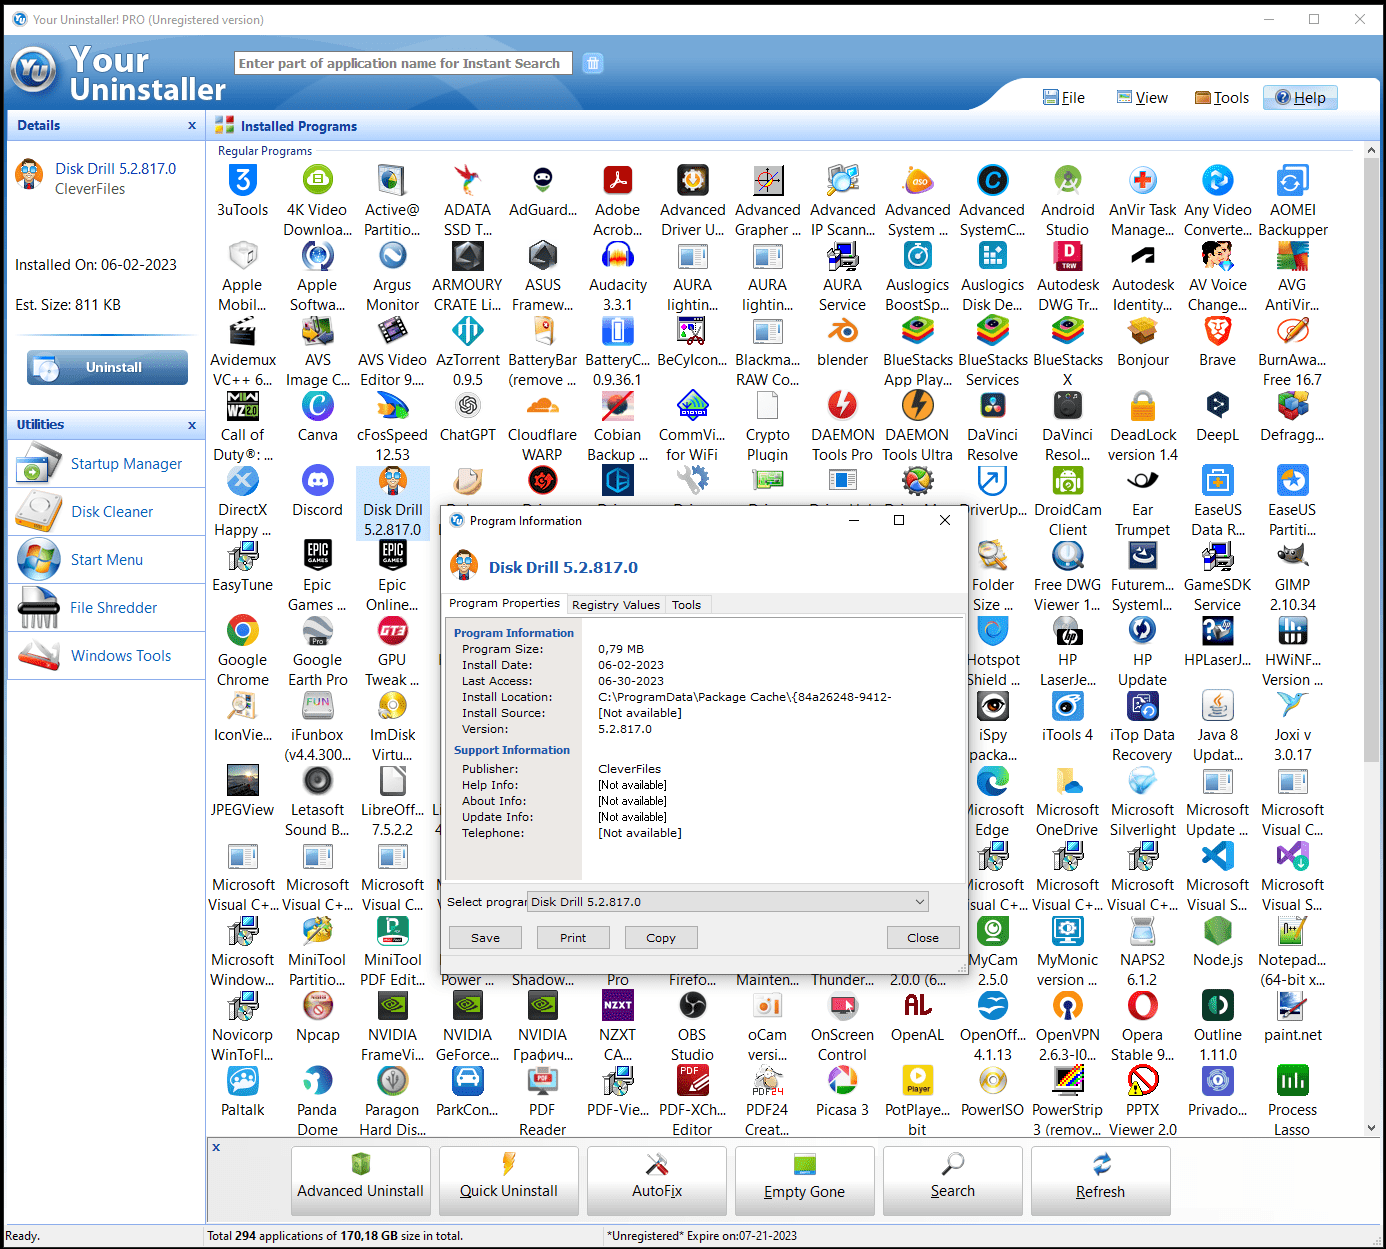1386x1249 pixels.
Task: Open the View menu
Action: [1142, 98]
